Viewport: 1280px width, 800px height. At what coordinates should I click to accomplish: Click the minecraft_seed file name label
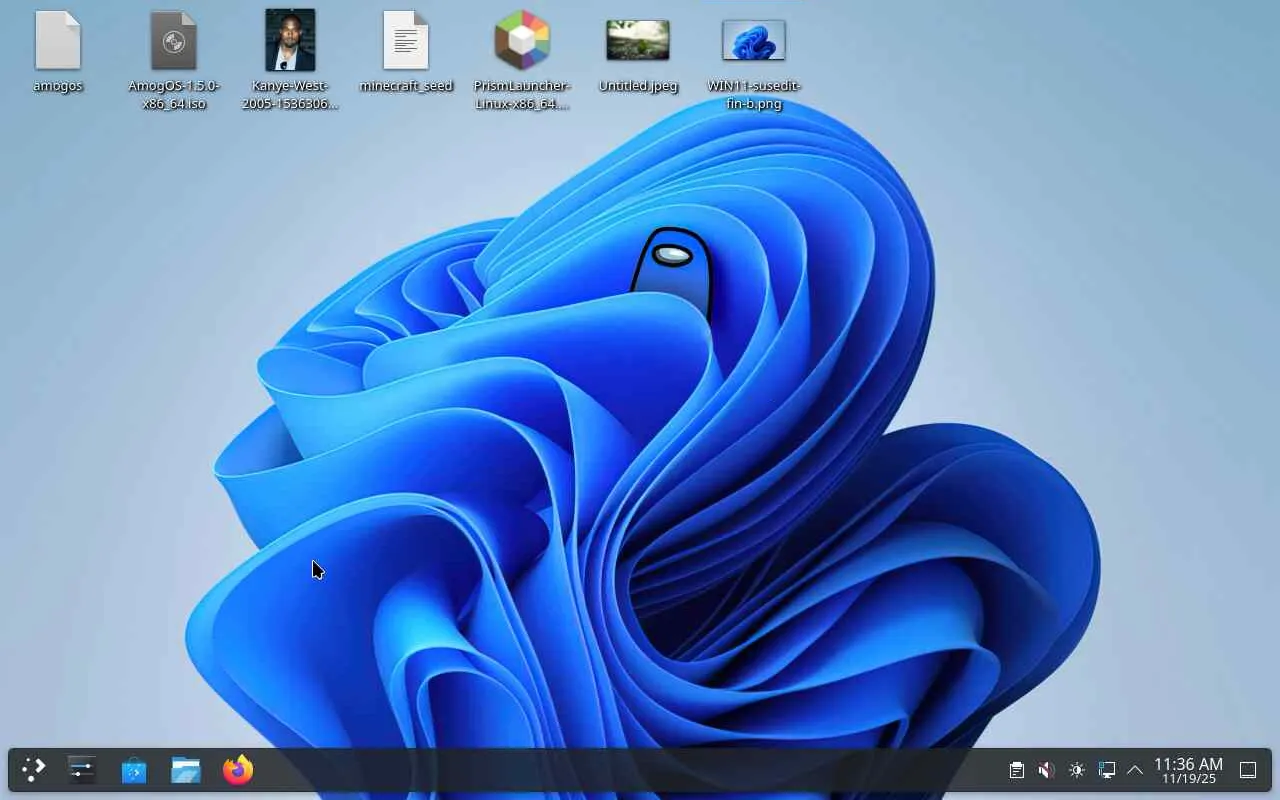pos(406,86)
